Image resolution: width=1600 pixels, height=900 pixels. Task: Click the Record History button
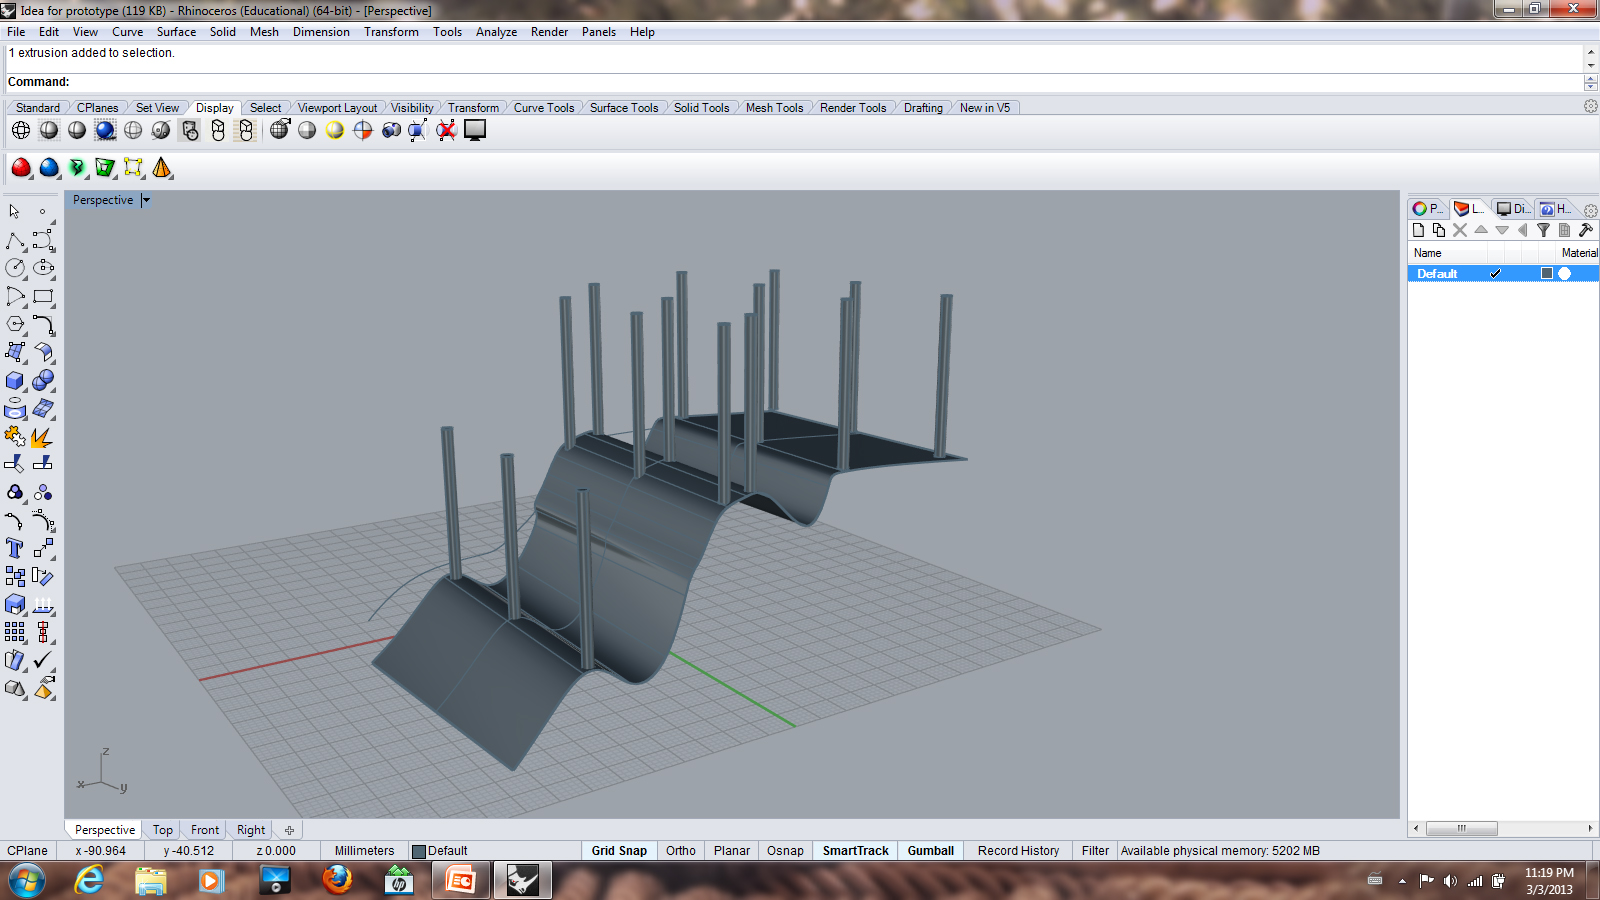(1018, 851)
